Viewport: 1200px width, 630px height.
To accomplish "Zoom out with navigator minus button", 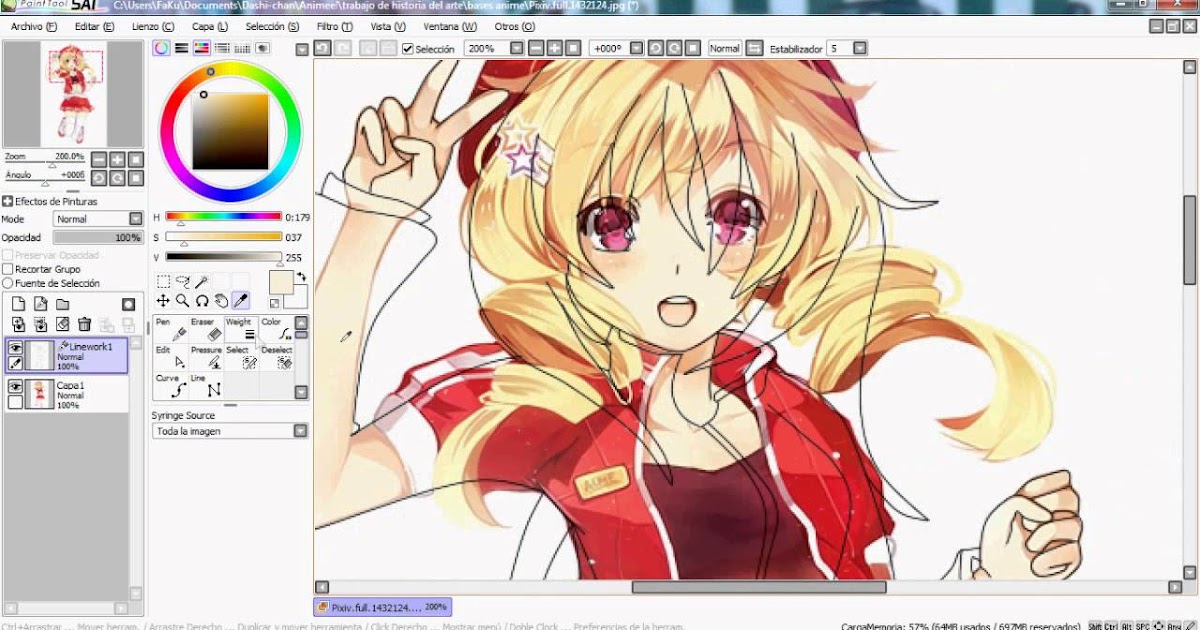I will point(99,159).
